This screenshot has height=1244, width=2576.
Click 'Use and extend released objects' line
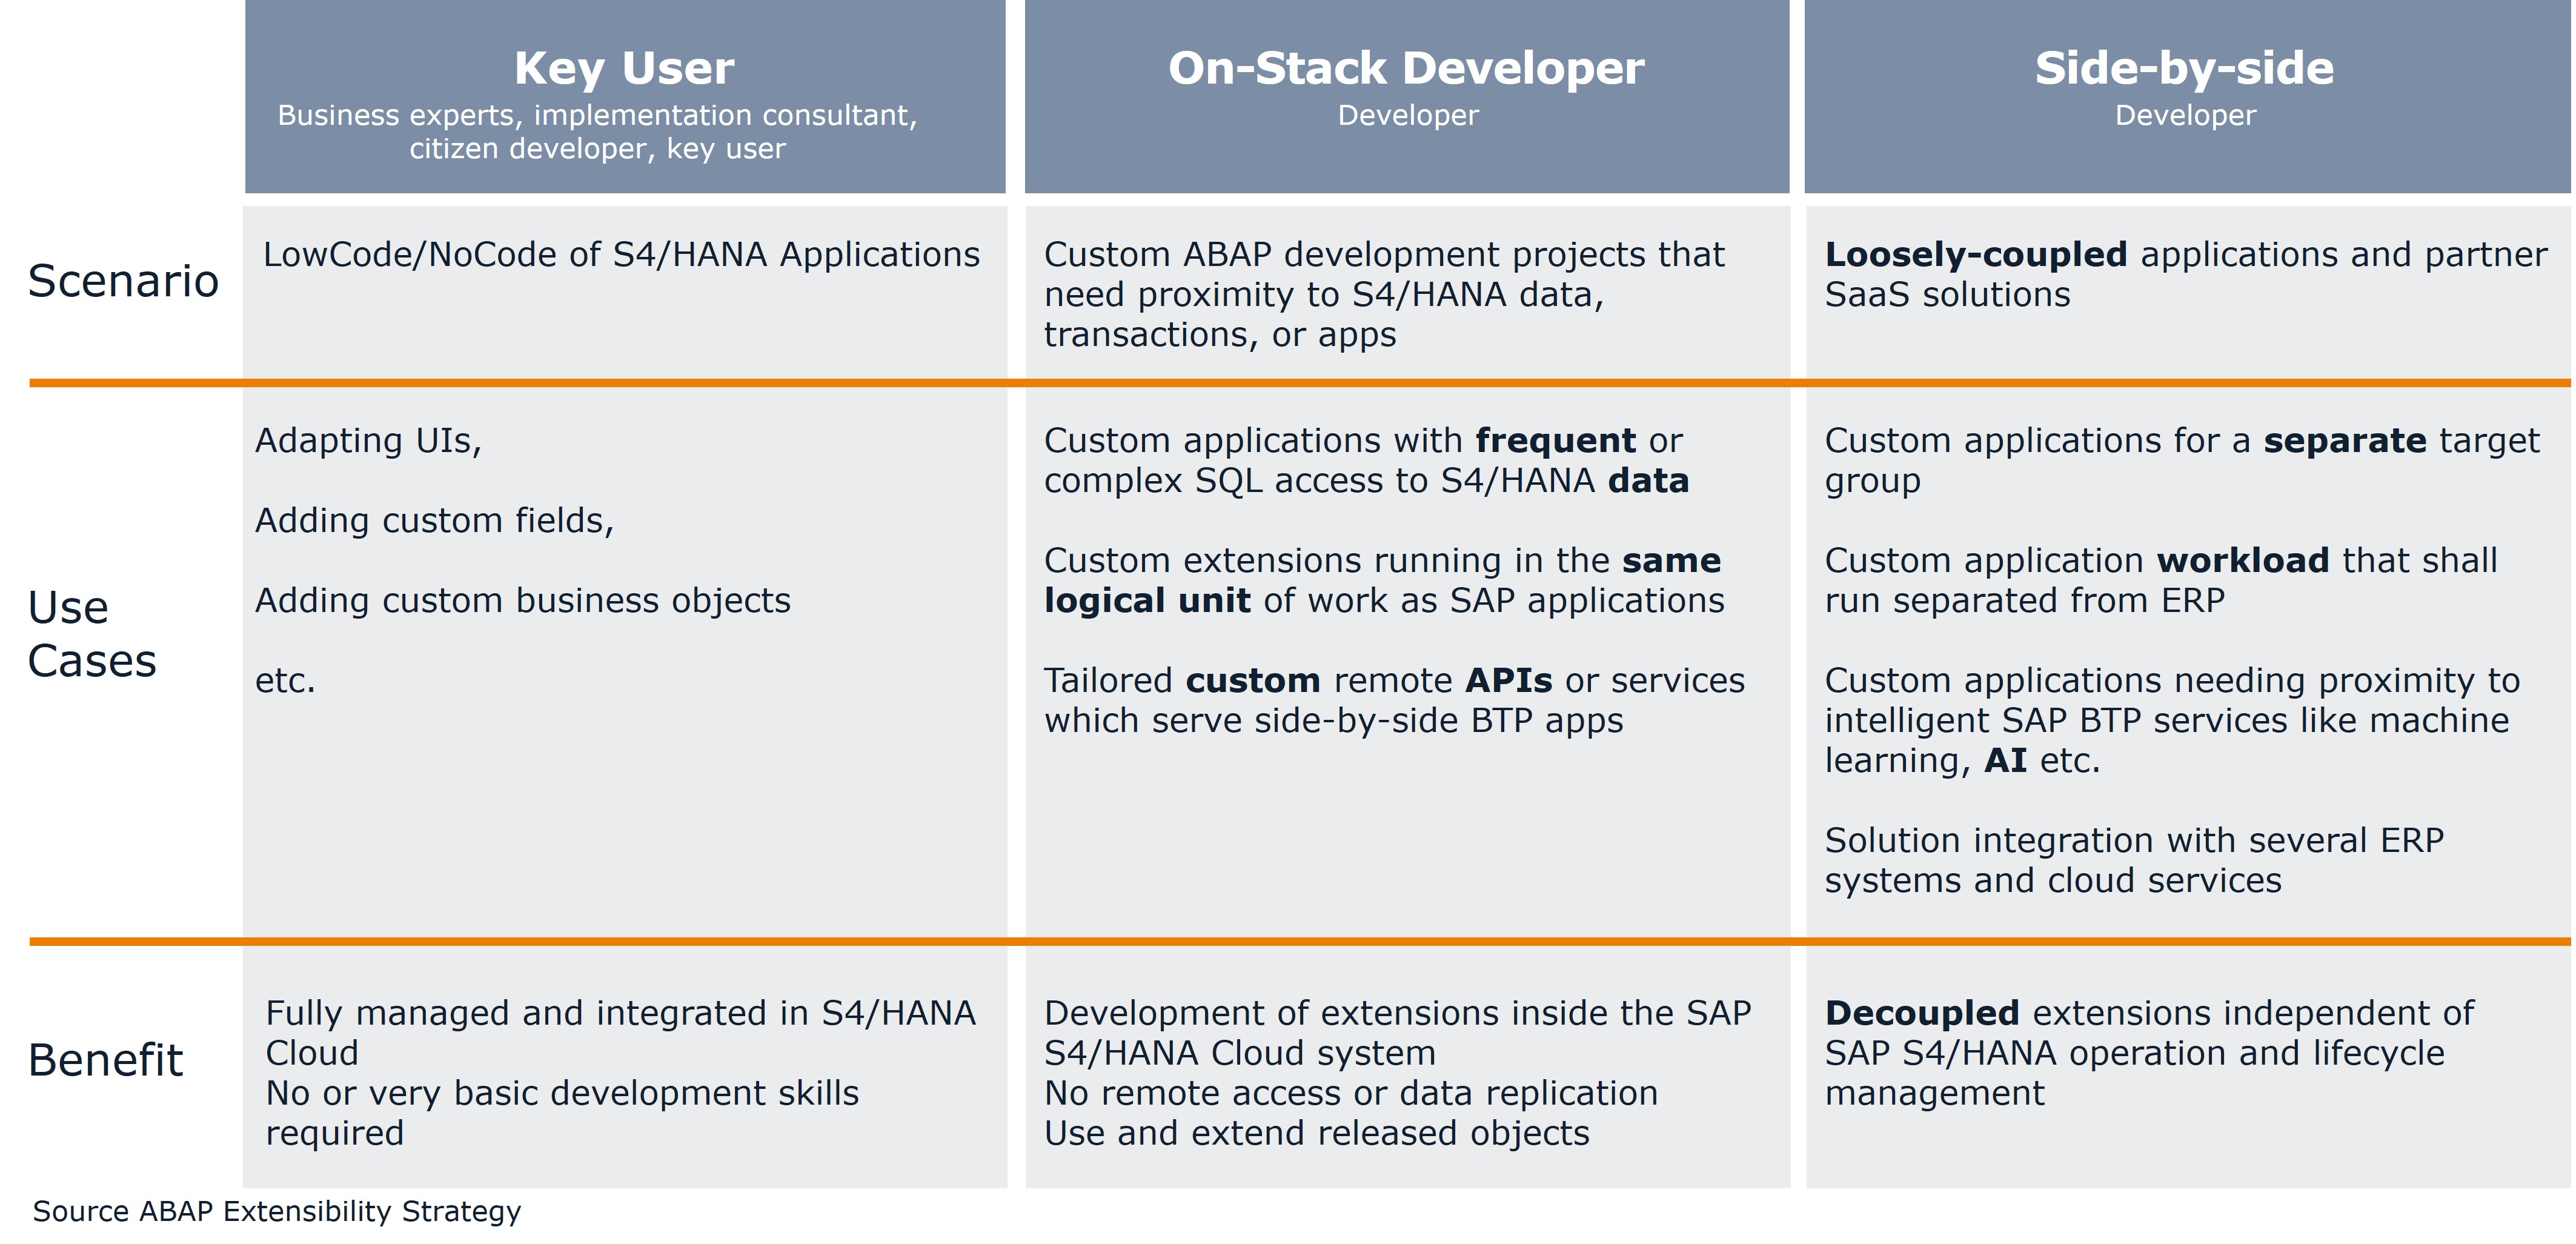tap(1317, 1134)
